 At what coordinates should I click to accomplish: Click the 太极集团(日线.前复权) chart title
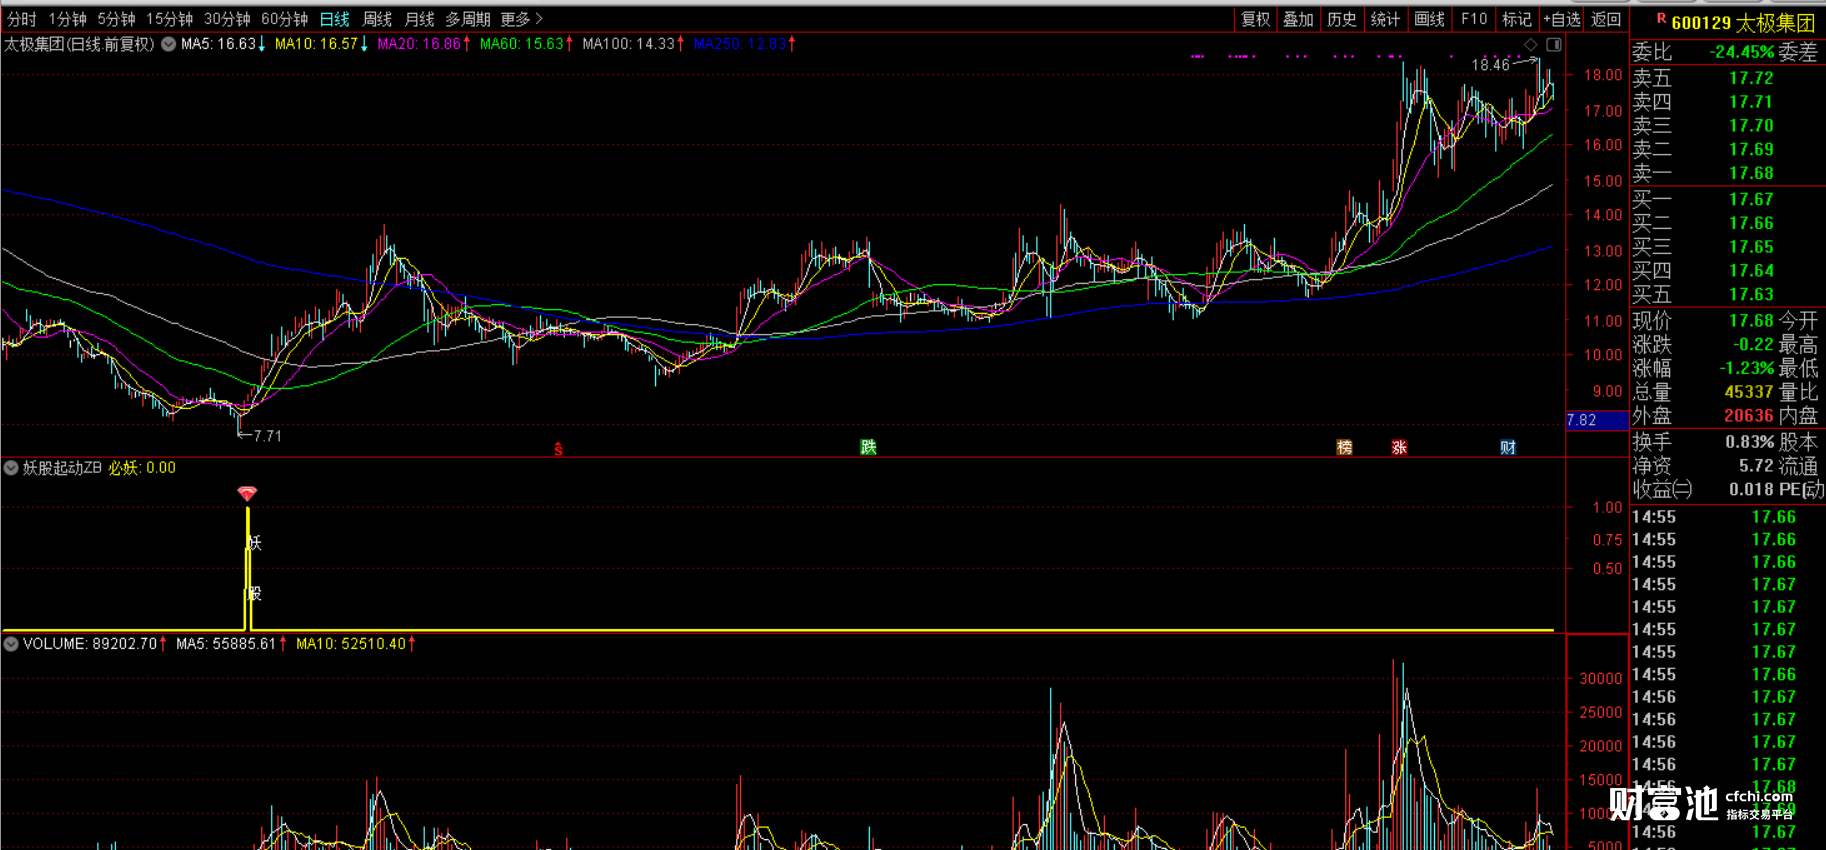tap(80, 44)
